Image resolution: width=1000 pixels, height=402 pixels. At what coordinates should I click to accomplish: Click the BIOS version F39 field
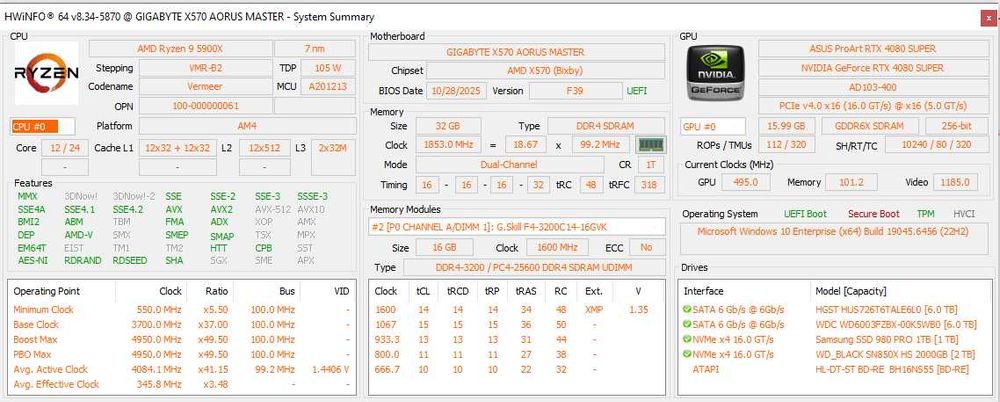click(575, 91)
